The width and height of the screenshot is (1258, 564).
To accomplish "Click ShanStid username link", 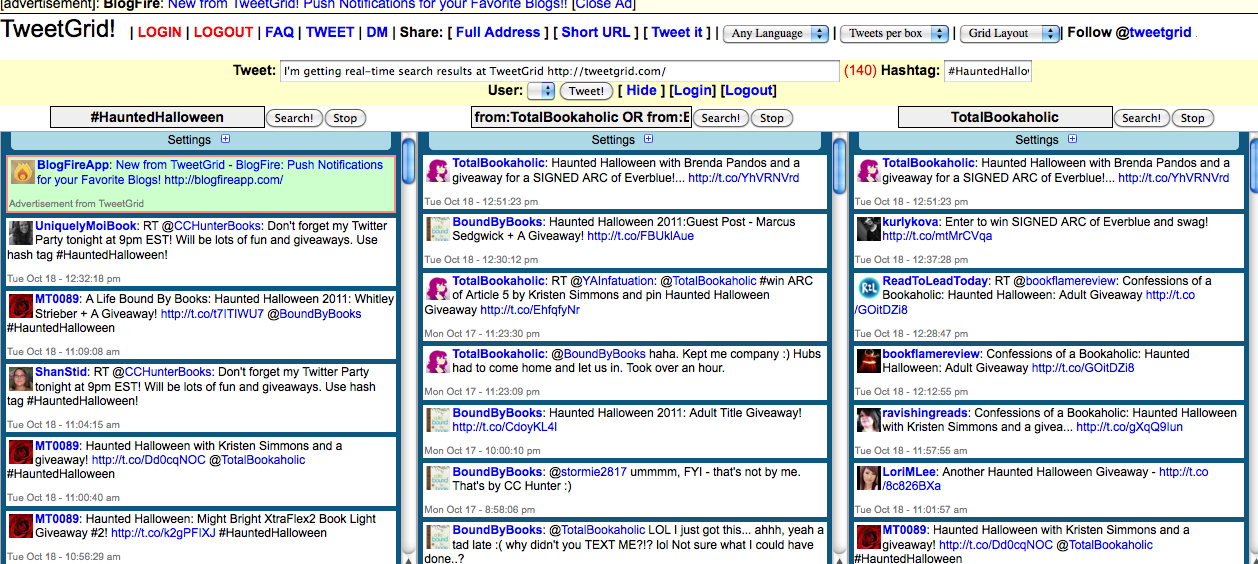I will point(62,372).
